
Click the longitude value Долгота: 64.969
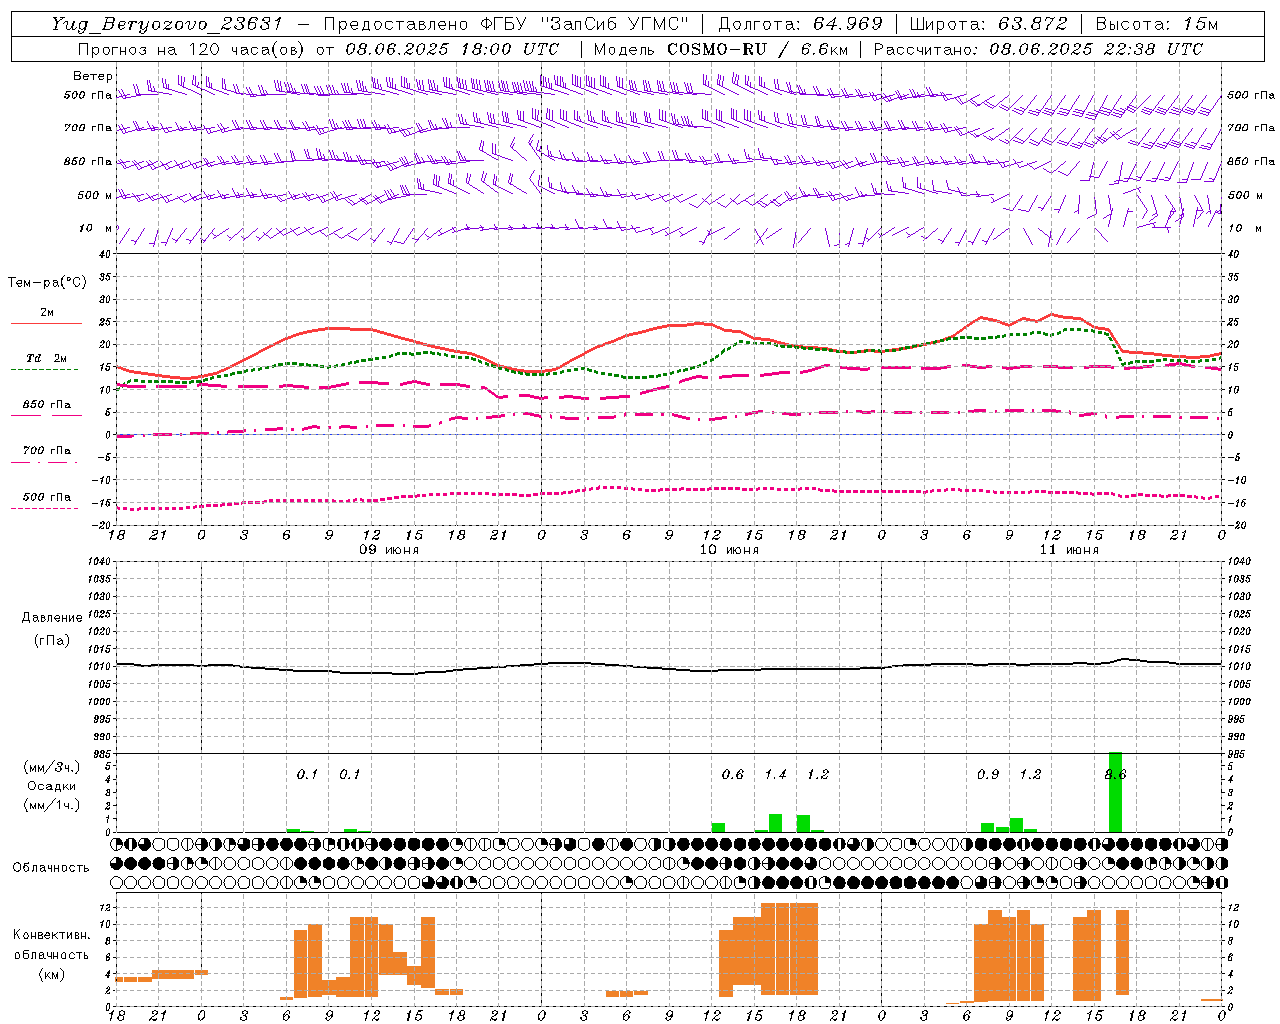tap(800, 24)
